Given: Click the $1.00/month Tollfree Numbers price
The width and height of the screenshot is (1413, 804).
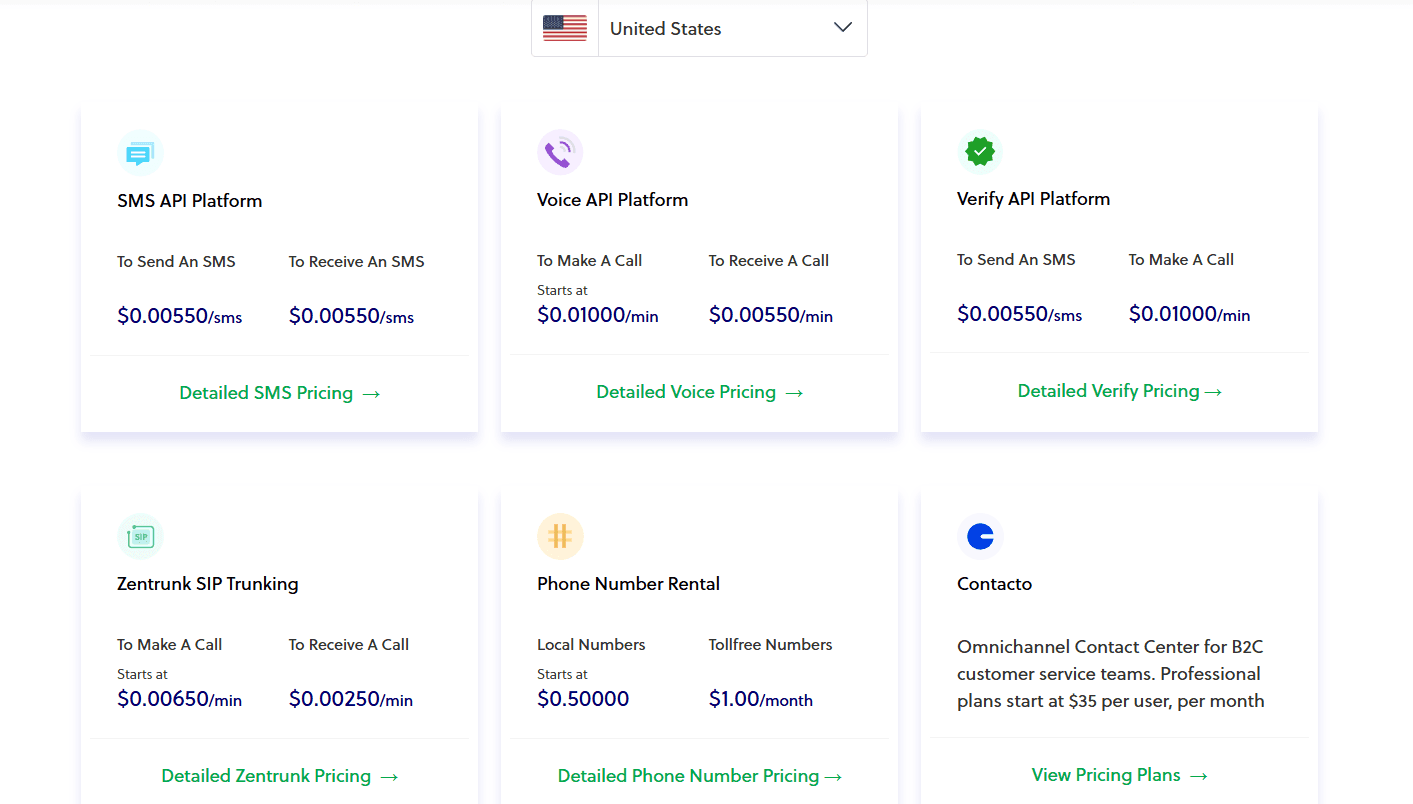Looking at the screenshot, I should tap(761, 700).
